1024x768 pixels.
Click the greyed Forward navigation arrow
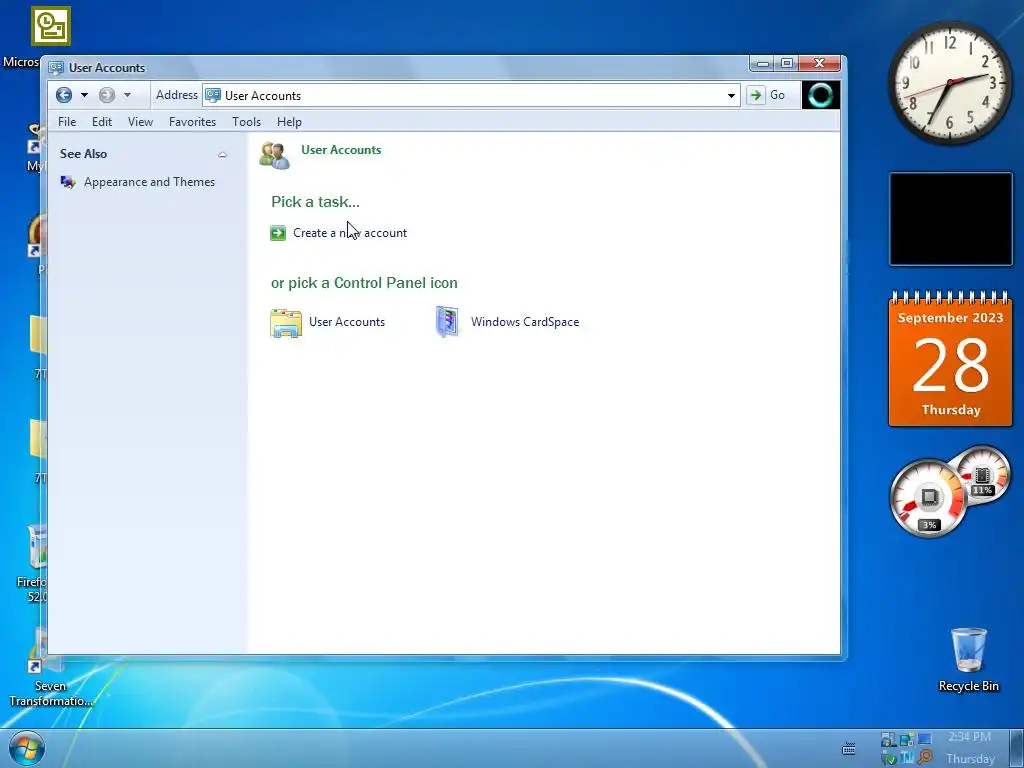[107, 95]
